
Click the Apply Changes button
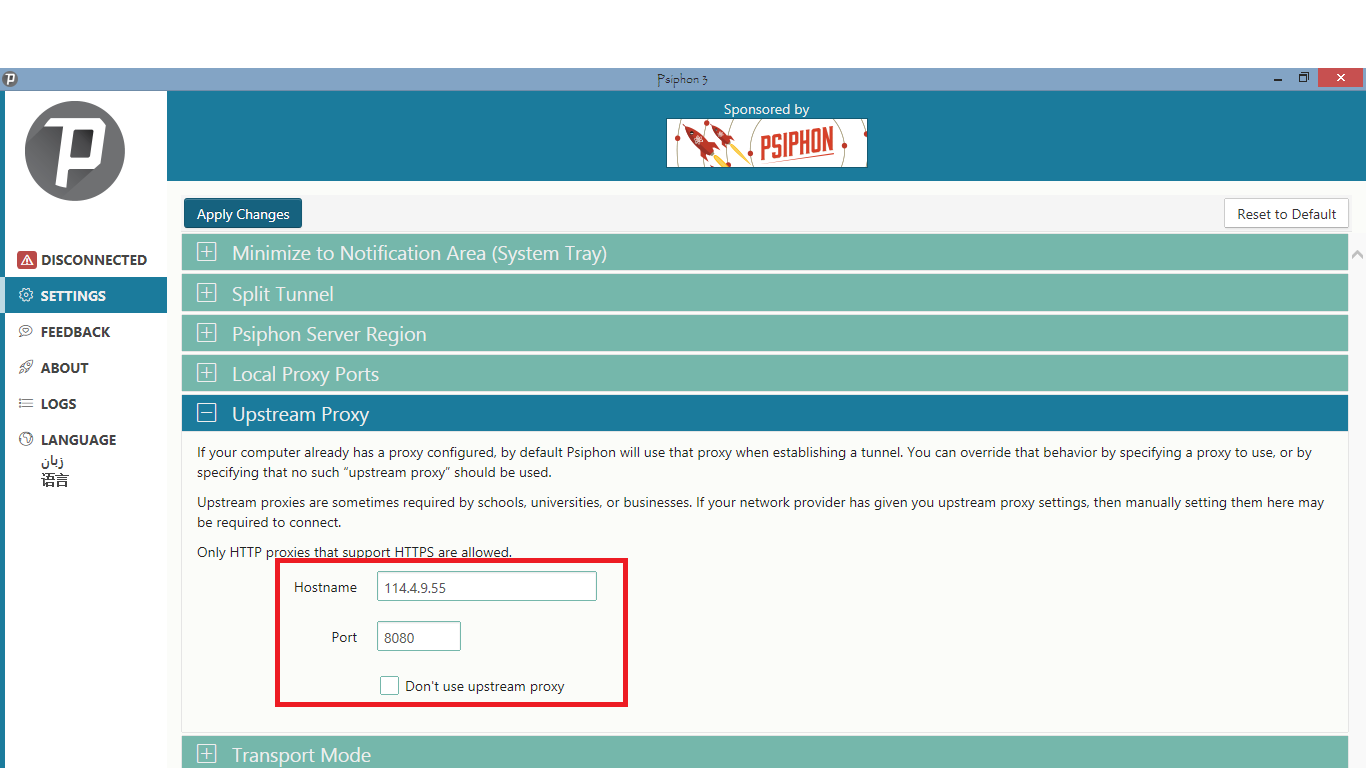tap(243, 214)
